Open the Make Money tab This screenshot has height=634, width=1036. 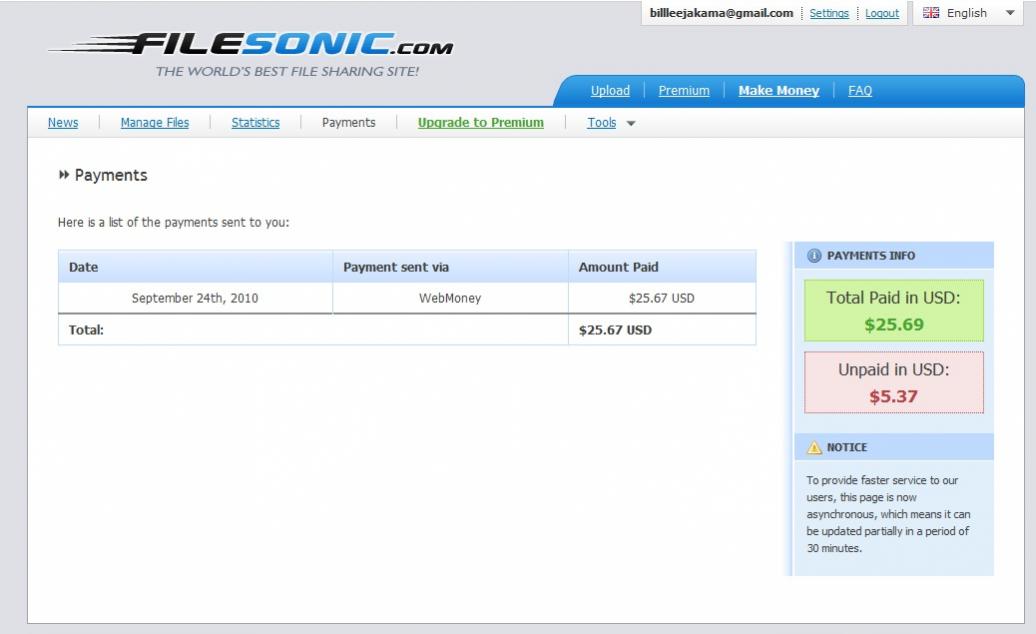(778, 90)
